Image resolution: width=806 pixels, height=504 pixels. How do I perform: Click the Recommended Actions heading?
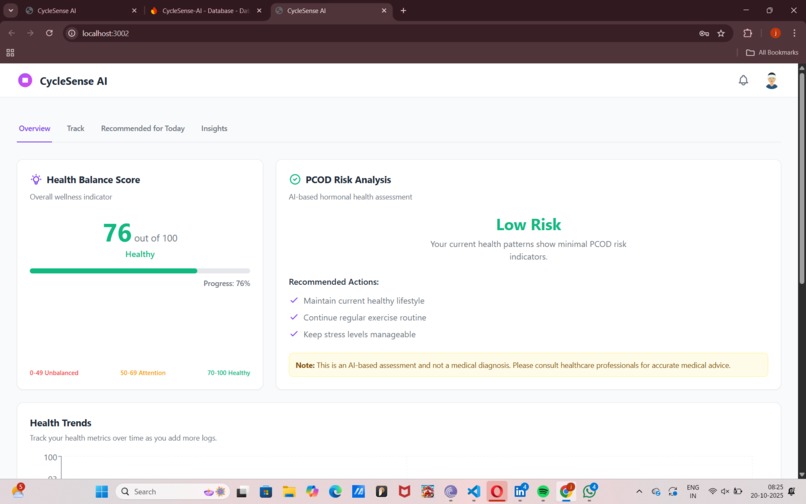coord(334,282)
